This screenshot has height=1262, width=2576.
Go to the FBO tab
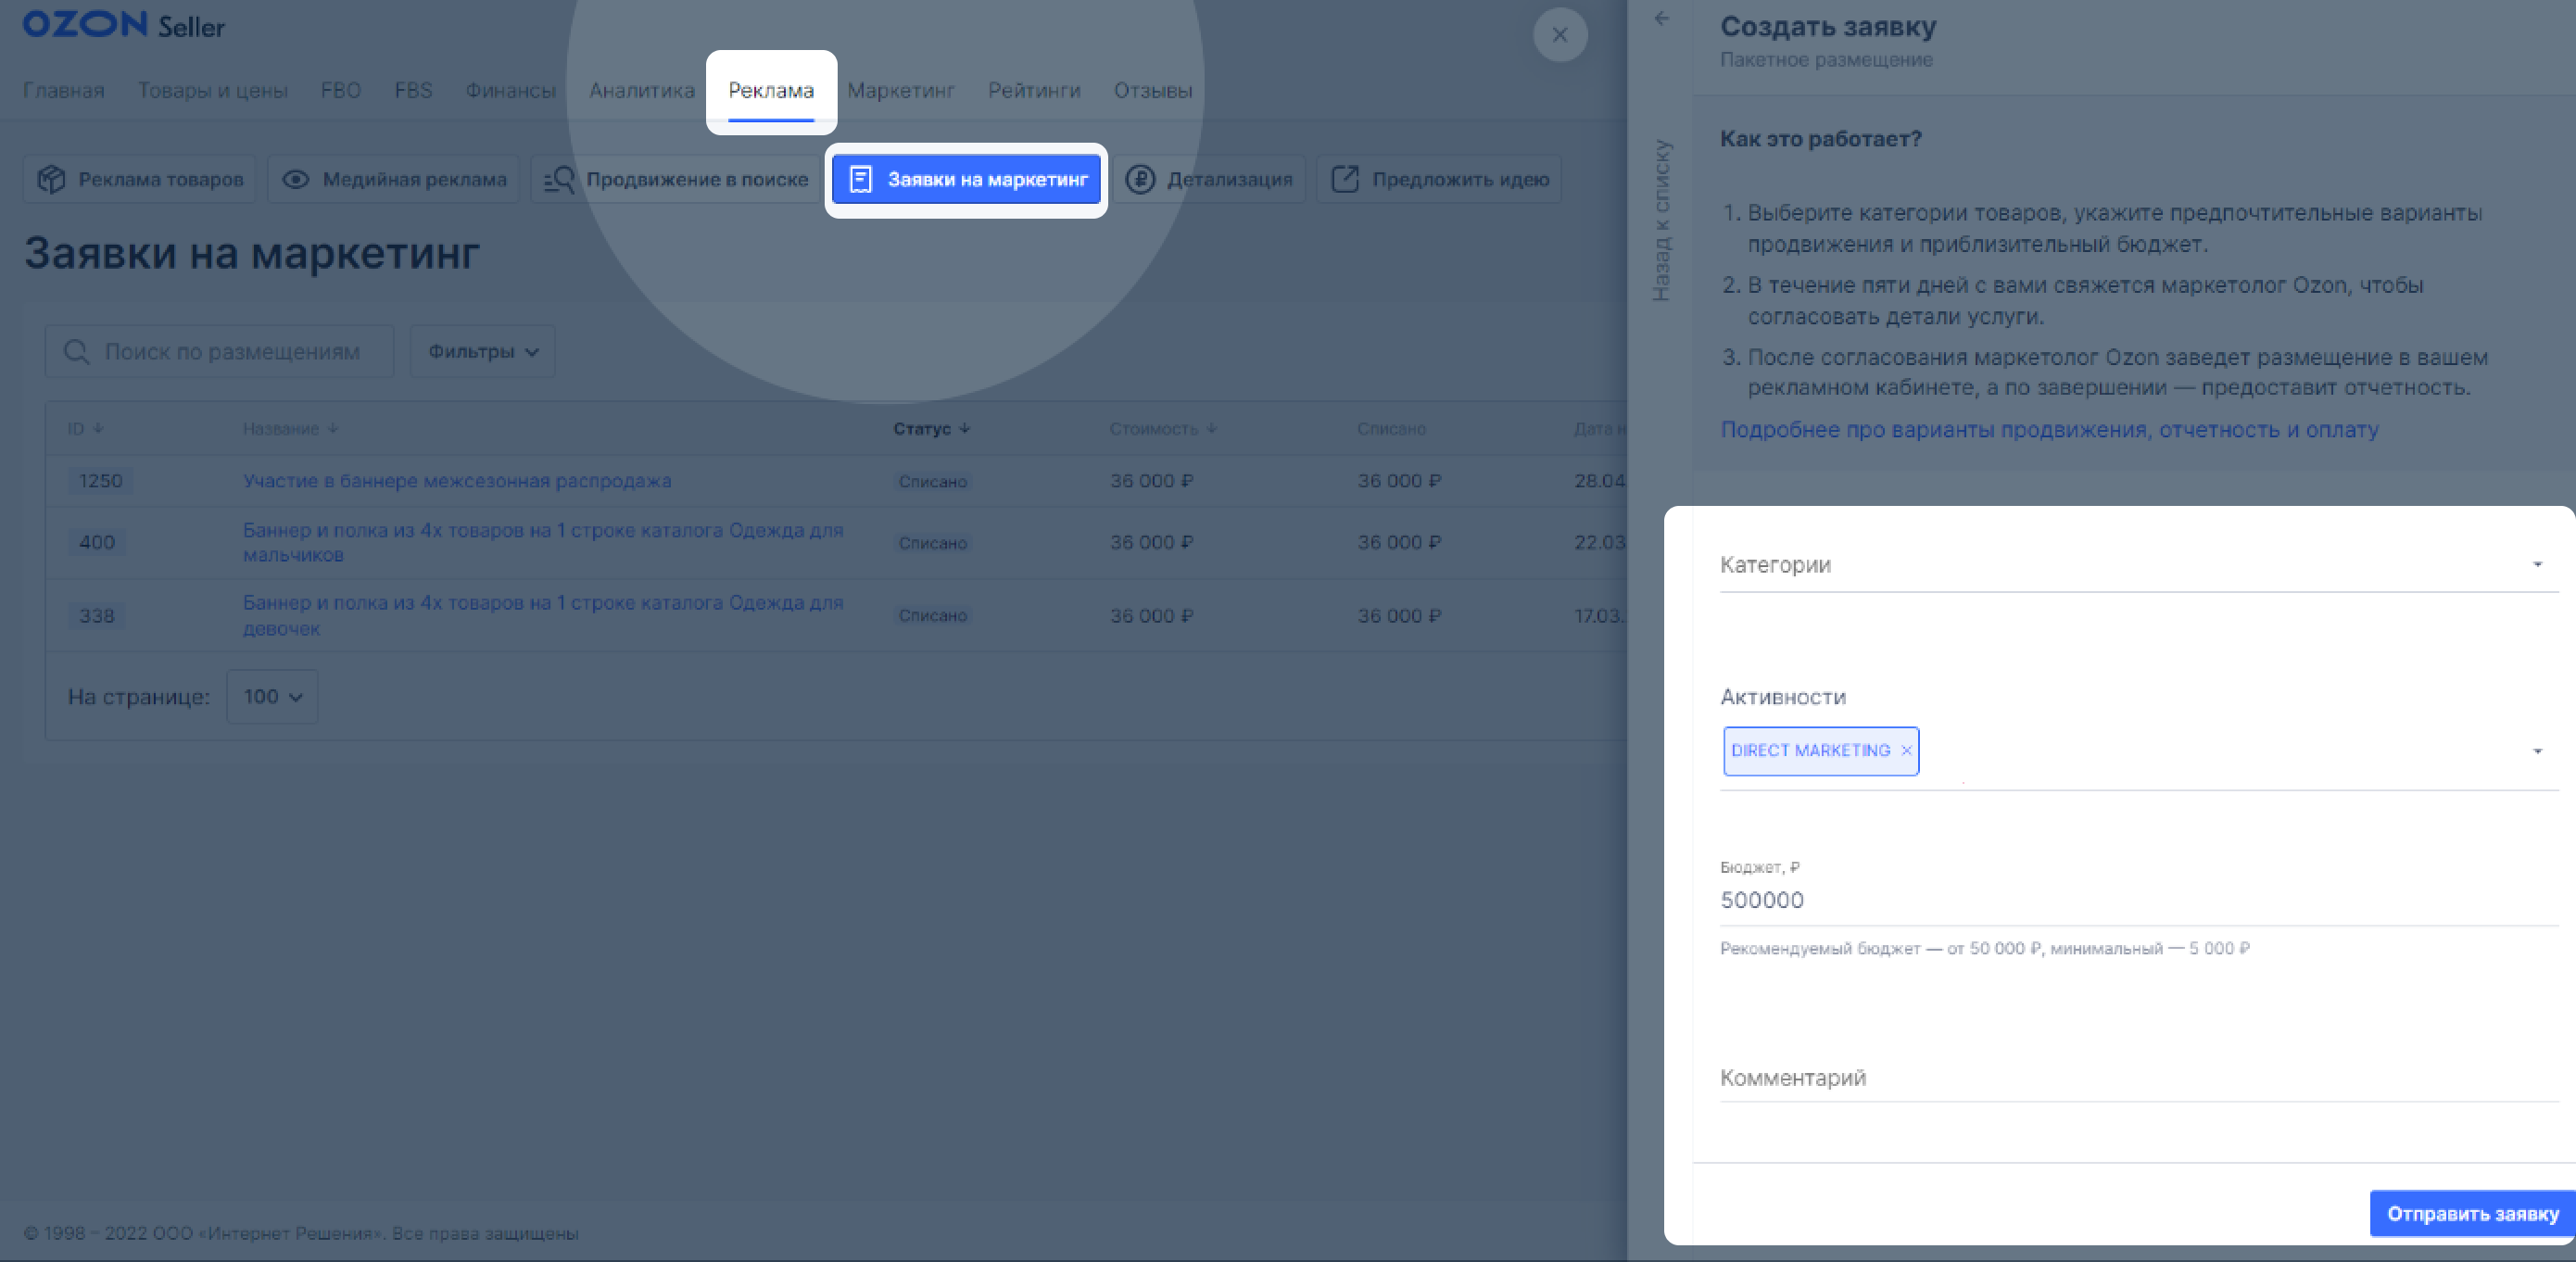[x=340, y=90]
